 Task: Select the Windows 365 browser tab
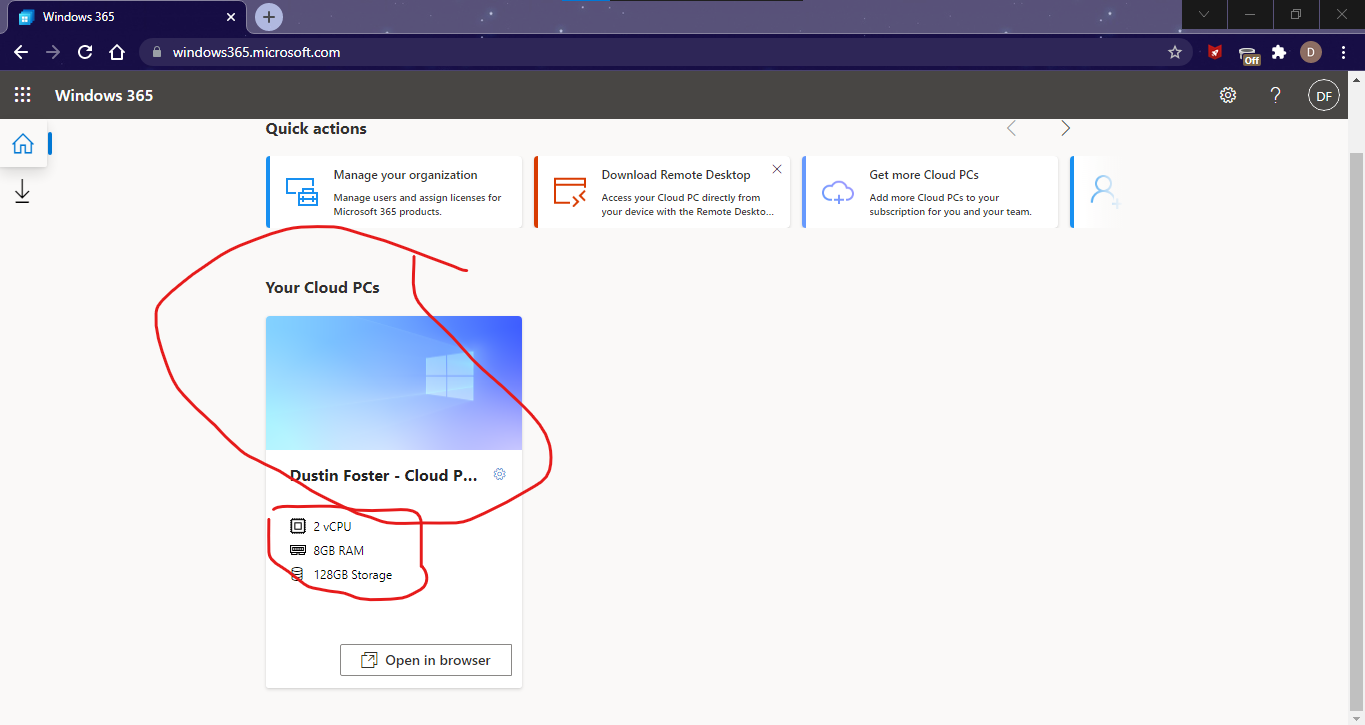tap(126, 17)
